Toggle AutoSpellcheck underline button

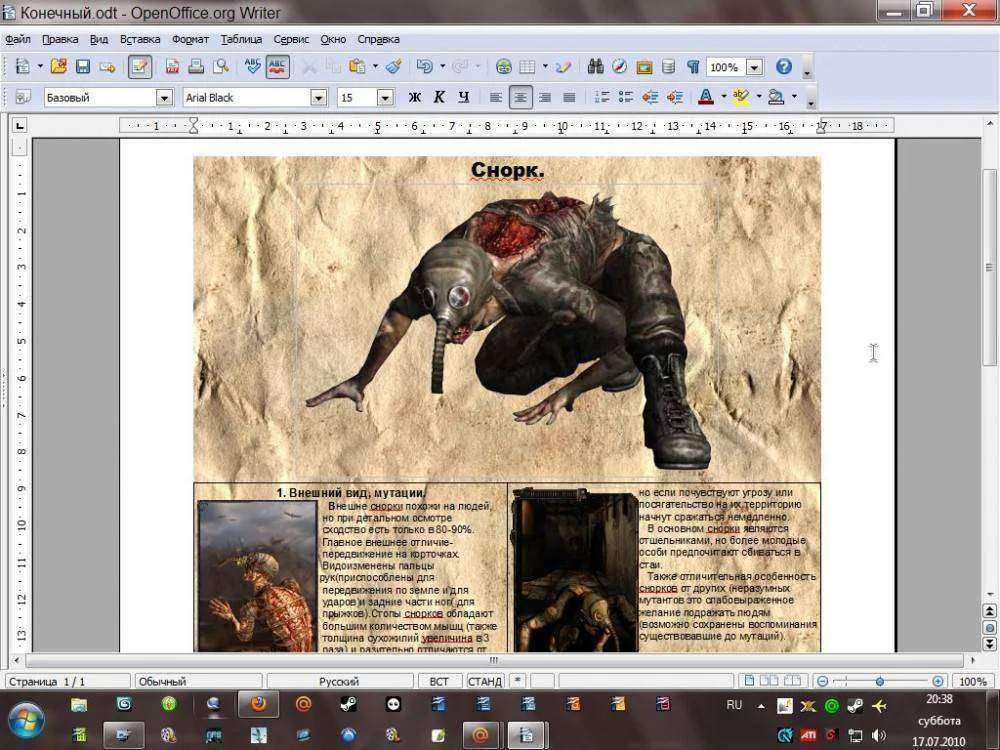point(277,67)
